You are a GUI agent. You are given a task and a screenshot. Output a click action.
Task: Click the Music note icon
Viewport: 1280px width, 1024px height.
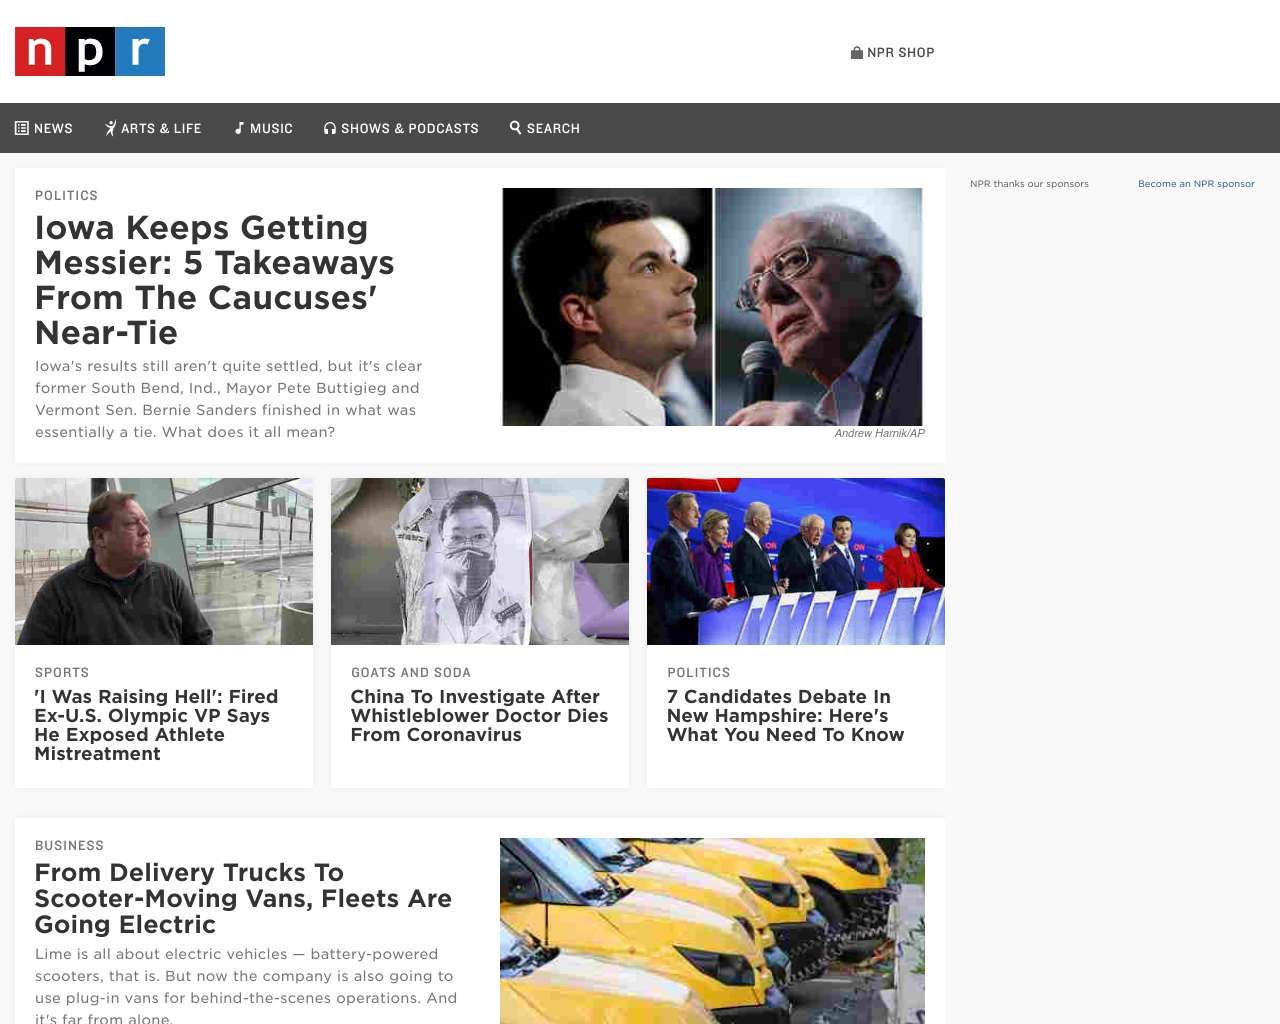click(x=239, y=128)
